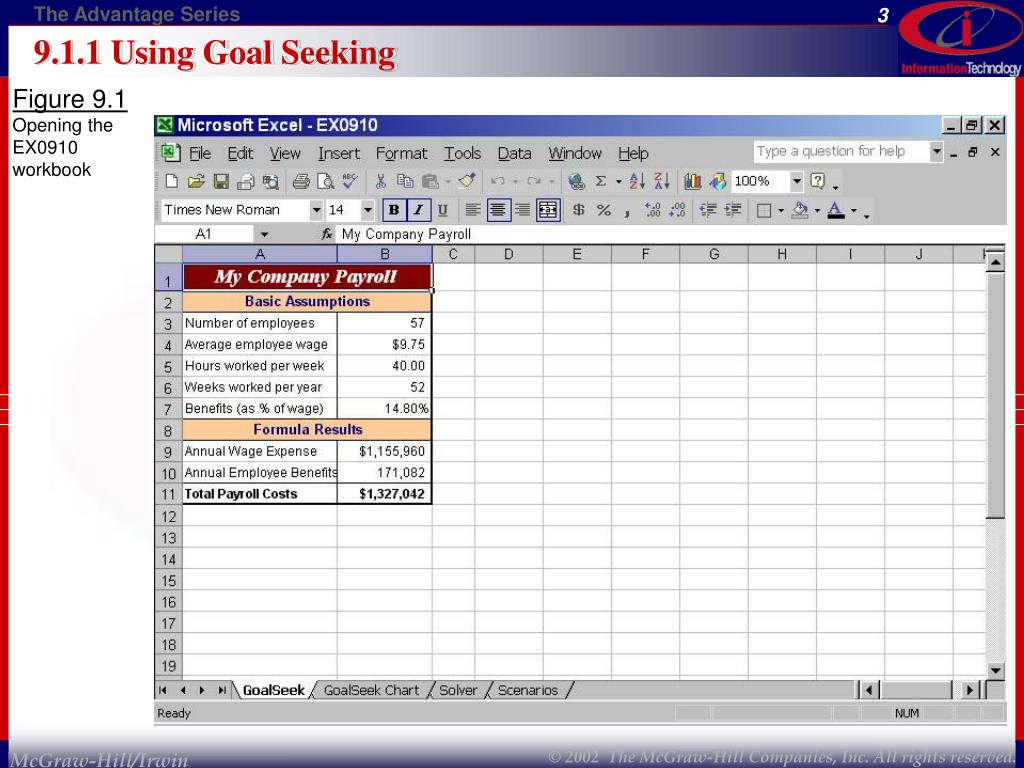Image resolution: width=1024 pixels, height=768 pixels.
Task: Switch to the Solver sheet tab
Action: tap(458, 690)
